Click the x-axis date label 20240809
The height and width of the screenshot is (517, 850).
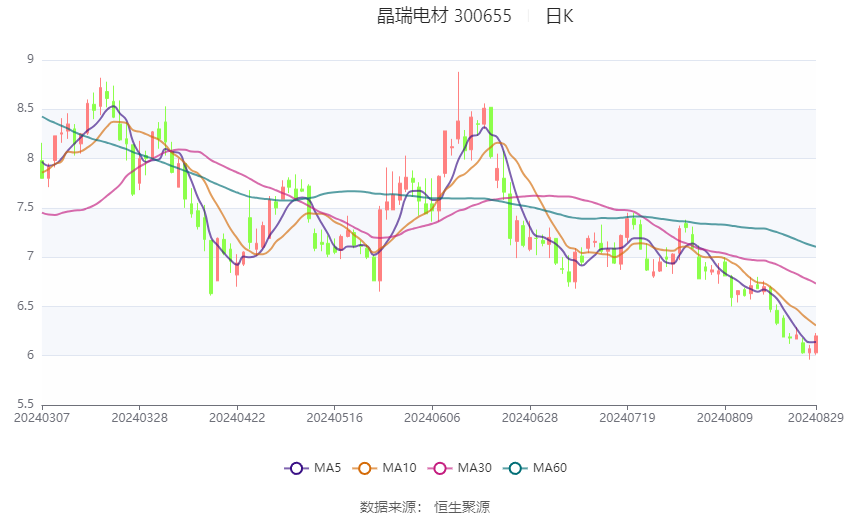tap(725, 418)
